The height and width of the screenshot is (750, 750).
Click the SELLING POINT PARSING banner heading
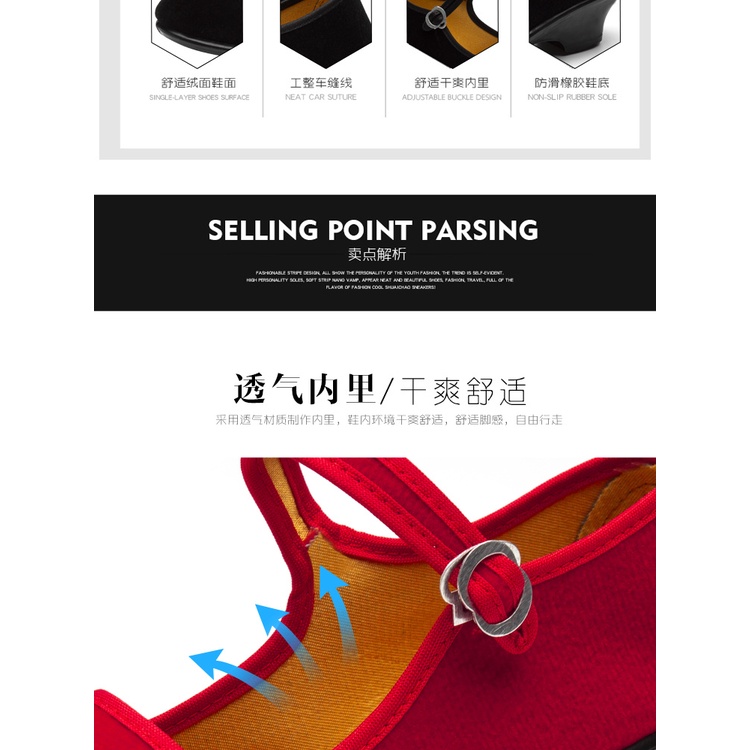pyautogui.click(x=374, y=230)
